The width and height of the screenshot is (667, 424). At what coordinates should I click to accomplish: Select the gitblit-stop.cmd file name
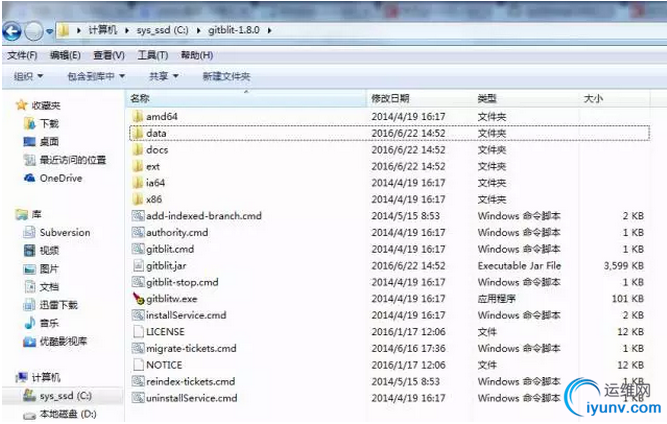[x=182, y=282]
